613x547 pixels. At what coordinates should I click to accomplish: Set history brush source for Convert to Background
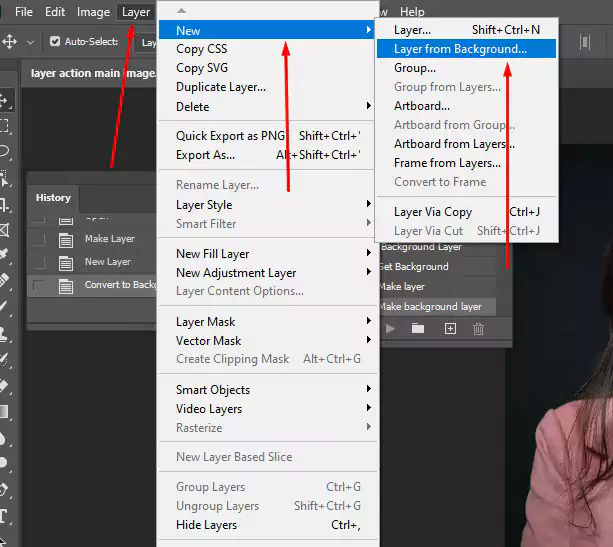[x=39, y=286]
